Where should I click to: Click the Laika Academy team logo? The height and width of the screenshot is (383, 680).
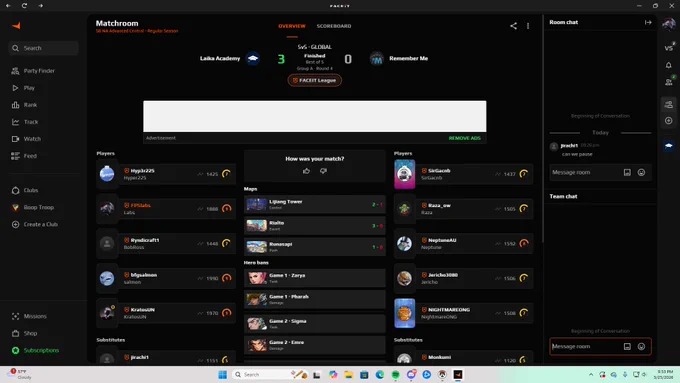(253, 58)
